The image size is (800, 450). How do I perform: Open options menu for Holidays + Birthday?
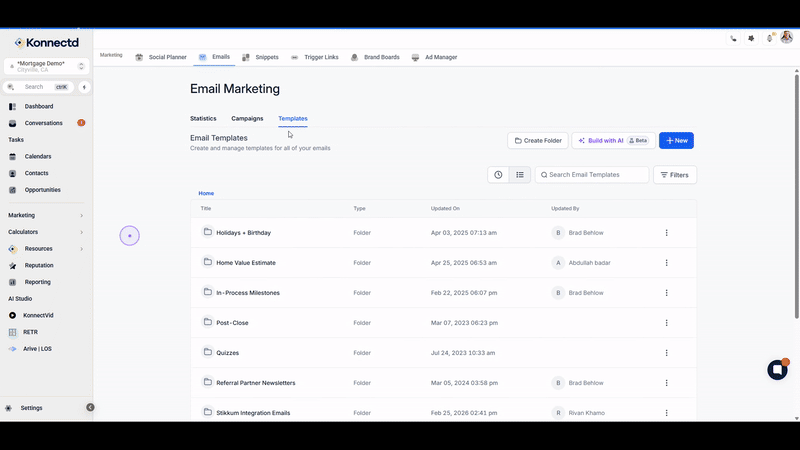(666, 233)
